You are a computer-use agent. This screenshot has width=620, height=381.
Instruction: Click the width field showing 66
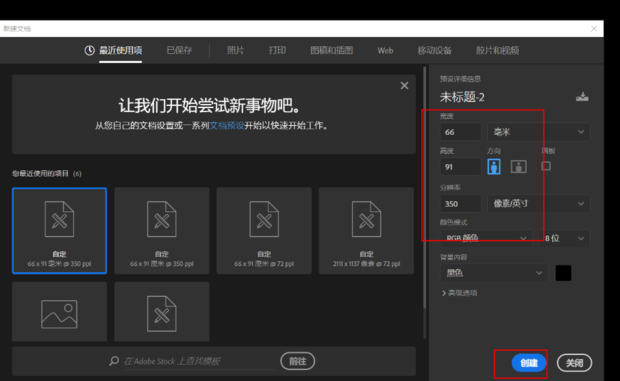click(460, 132)
